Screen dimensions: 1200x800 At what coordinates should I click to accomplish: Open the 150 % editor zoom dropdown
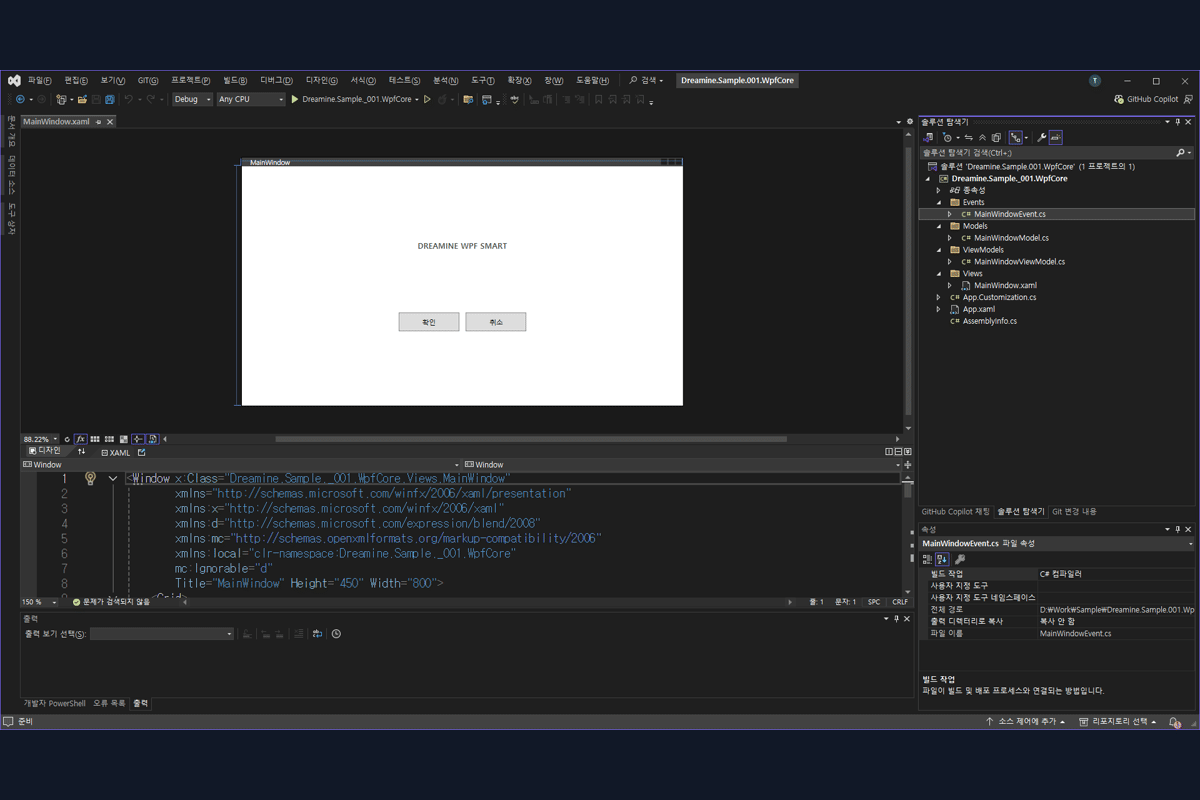click(x=40, y=602)
